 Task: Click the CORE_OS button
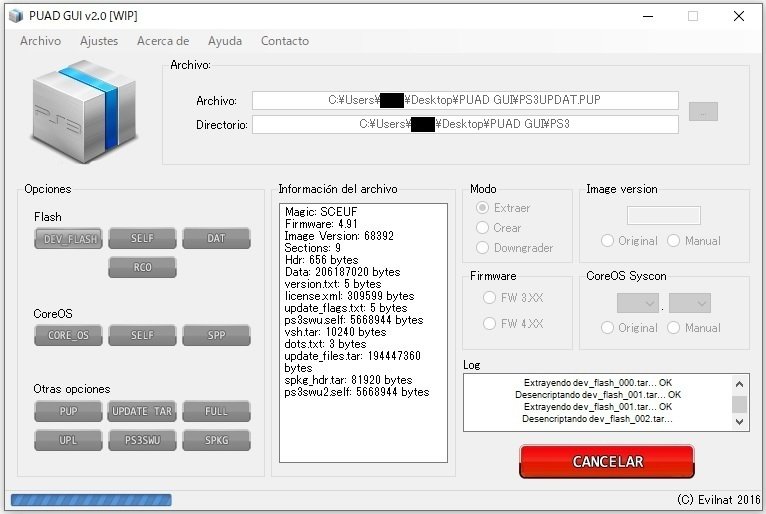point(68,335)
